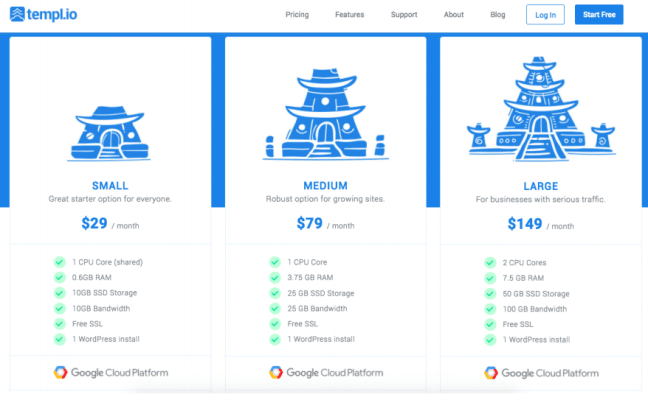Click checkmark beside 25 GB Bandwidth

coord(275,308)
